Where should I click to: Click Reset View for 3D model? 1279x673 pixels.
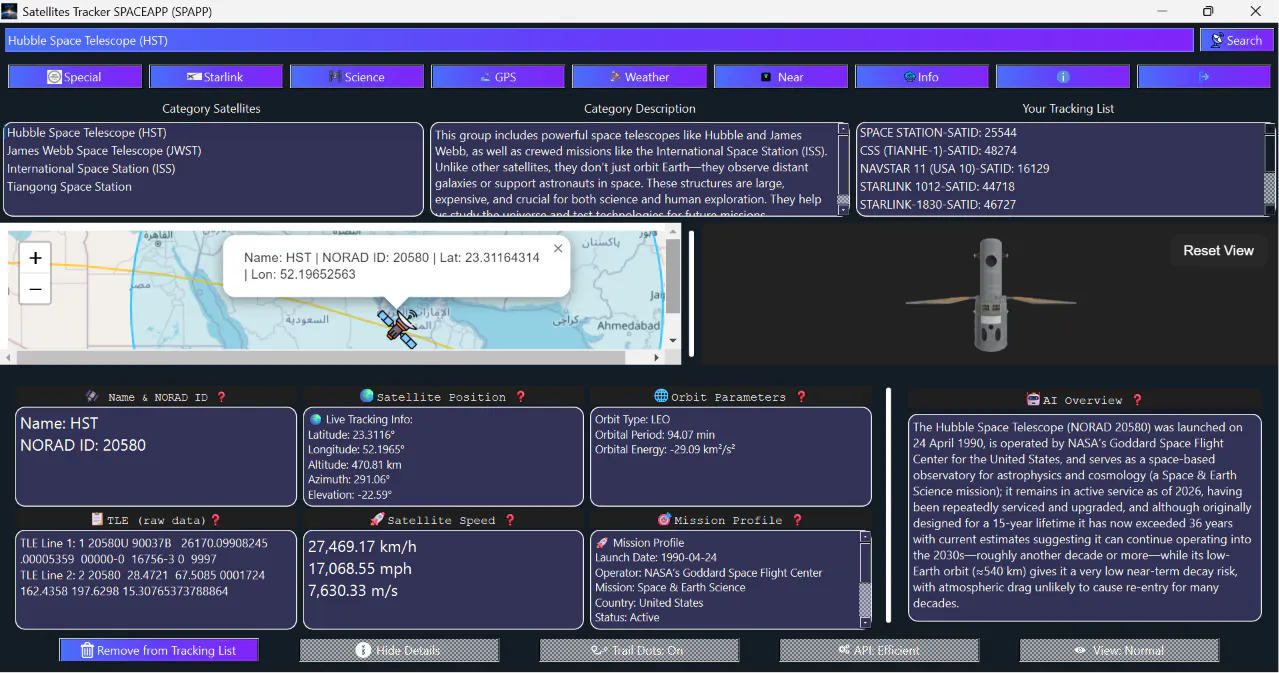point(1218,250)
